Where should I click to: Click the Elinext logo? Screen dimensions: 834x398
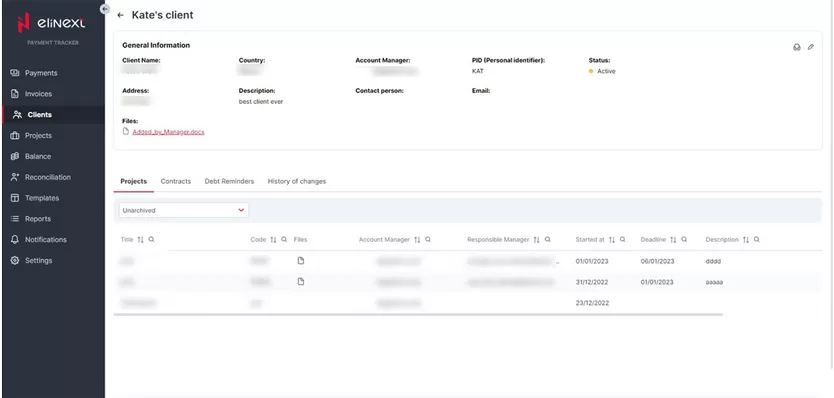[x=51, y=23]
